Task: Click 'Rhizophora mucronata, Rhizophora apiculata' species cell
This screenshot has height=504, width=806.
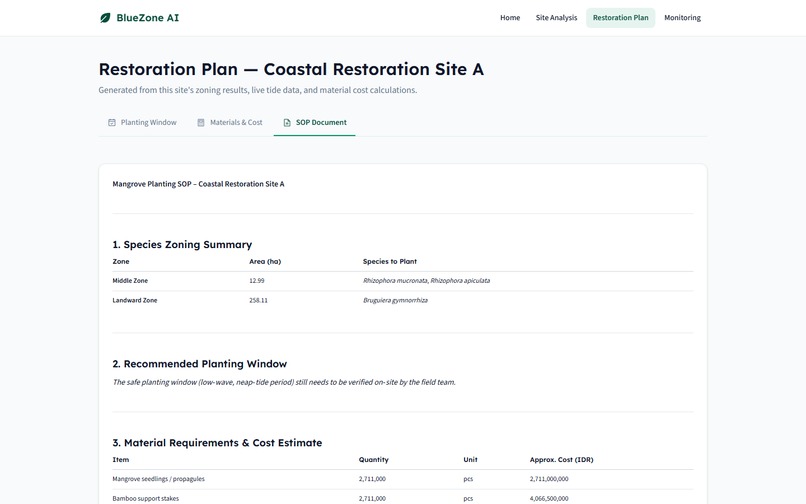Action: click(426, 281)
